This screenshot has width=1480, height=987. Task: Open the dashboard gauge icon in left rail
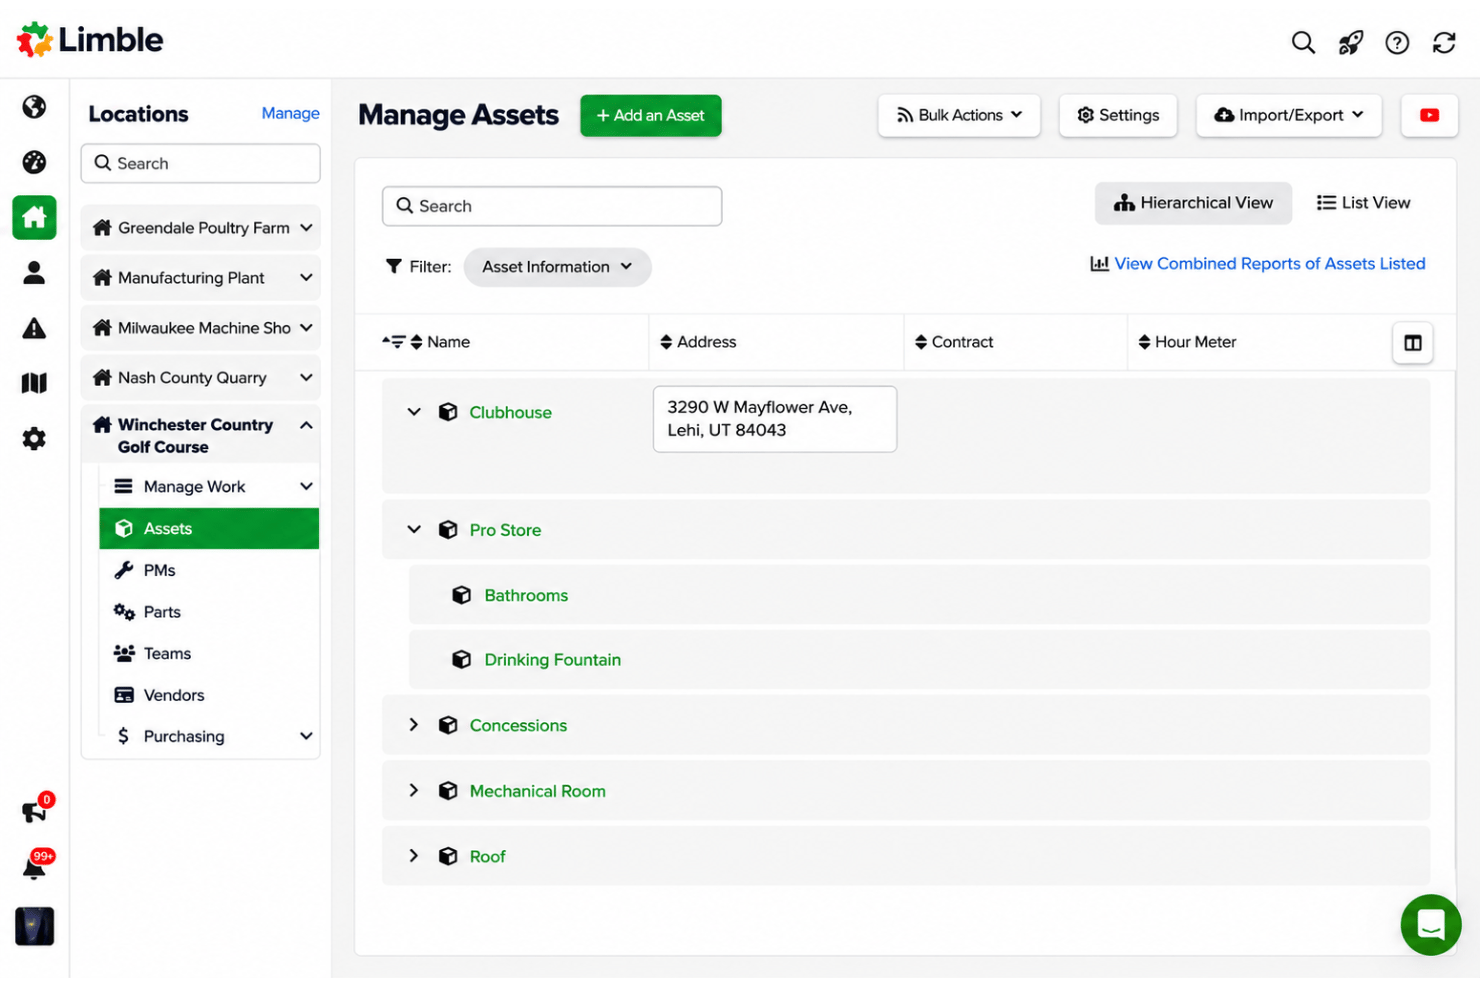[34, 162]
